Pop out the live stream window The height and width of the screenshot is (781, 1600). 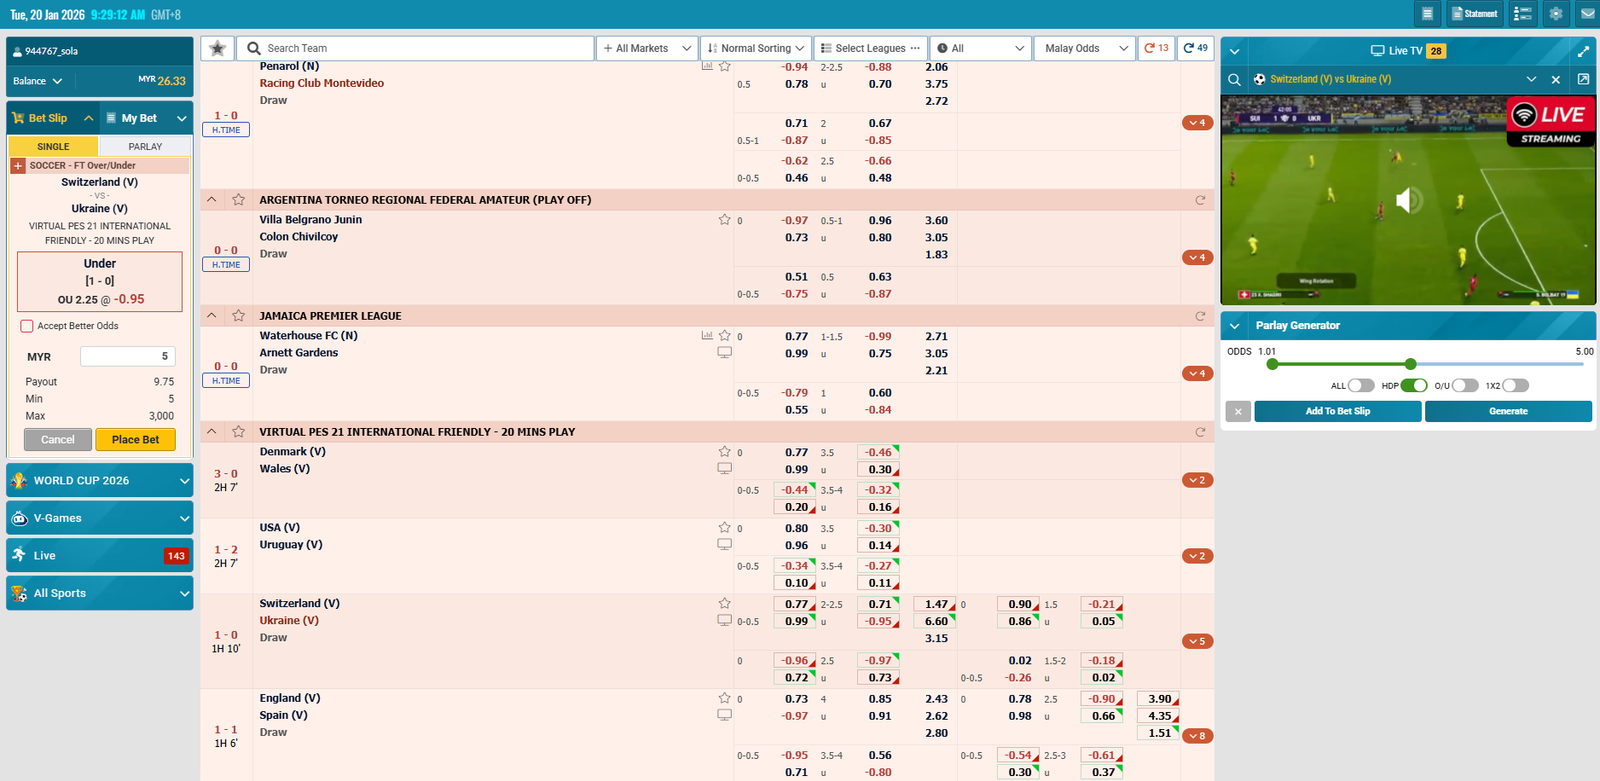1583,79
